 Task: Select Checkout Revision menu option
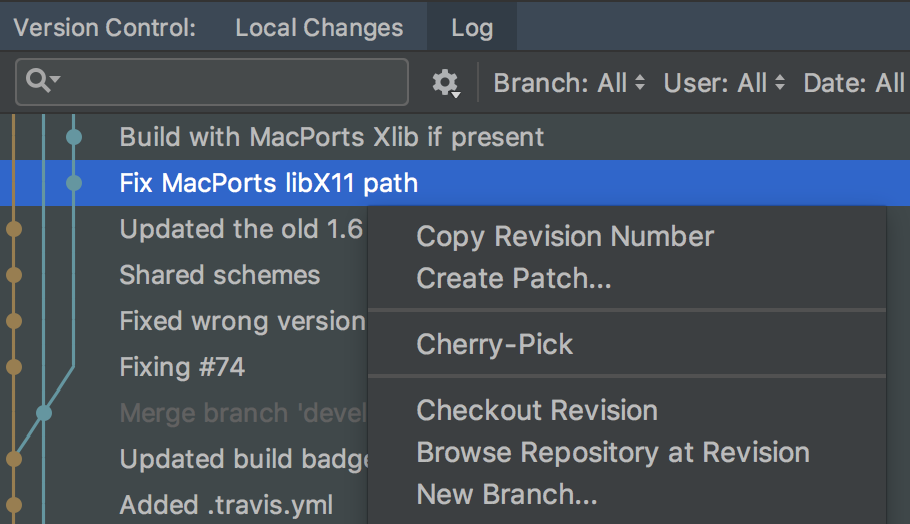point(537,410)
